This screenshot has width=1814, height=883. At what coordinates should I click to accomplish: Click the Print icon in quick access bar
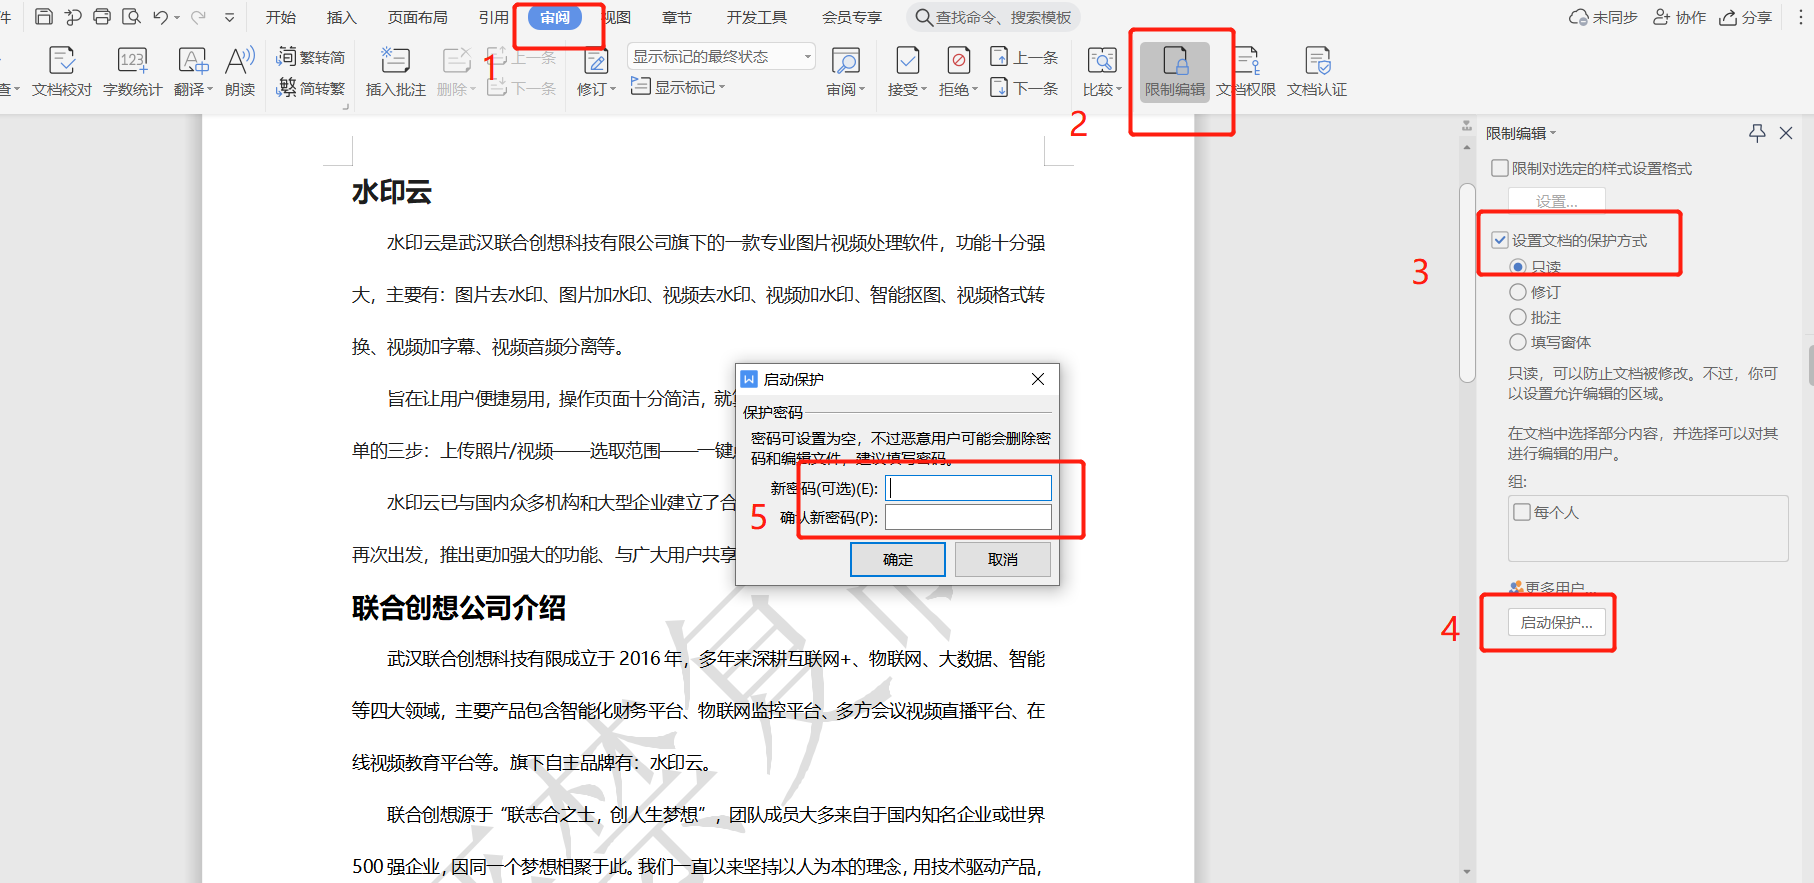coord(102,17)
